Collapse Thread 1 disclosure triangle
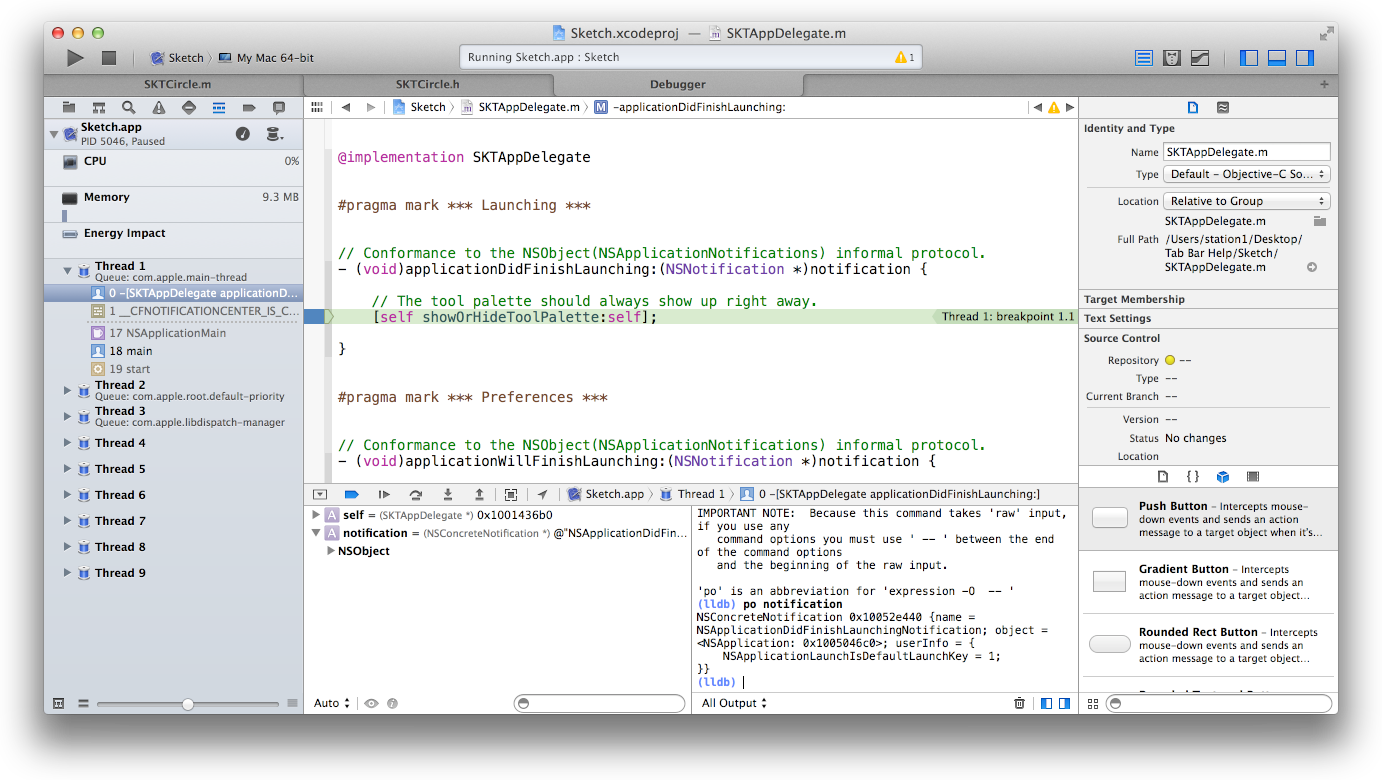The image size is (1382, 780). (68, 271)
